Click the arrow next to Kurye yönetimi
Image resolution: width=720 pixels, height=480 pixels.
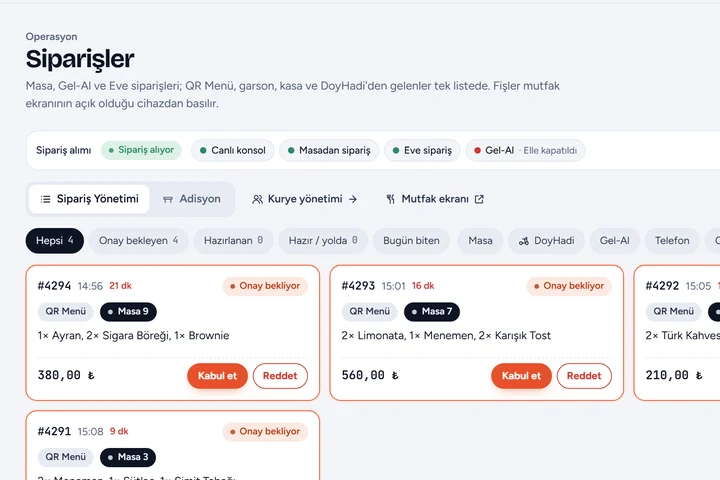pos(353,199)
